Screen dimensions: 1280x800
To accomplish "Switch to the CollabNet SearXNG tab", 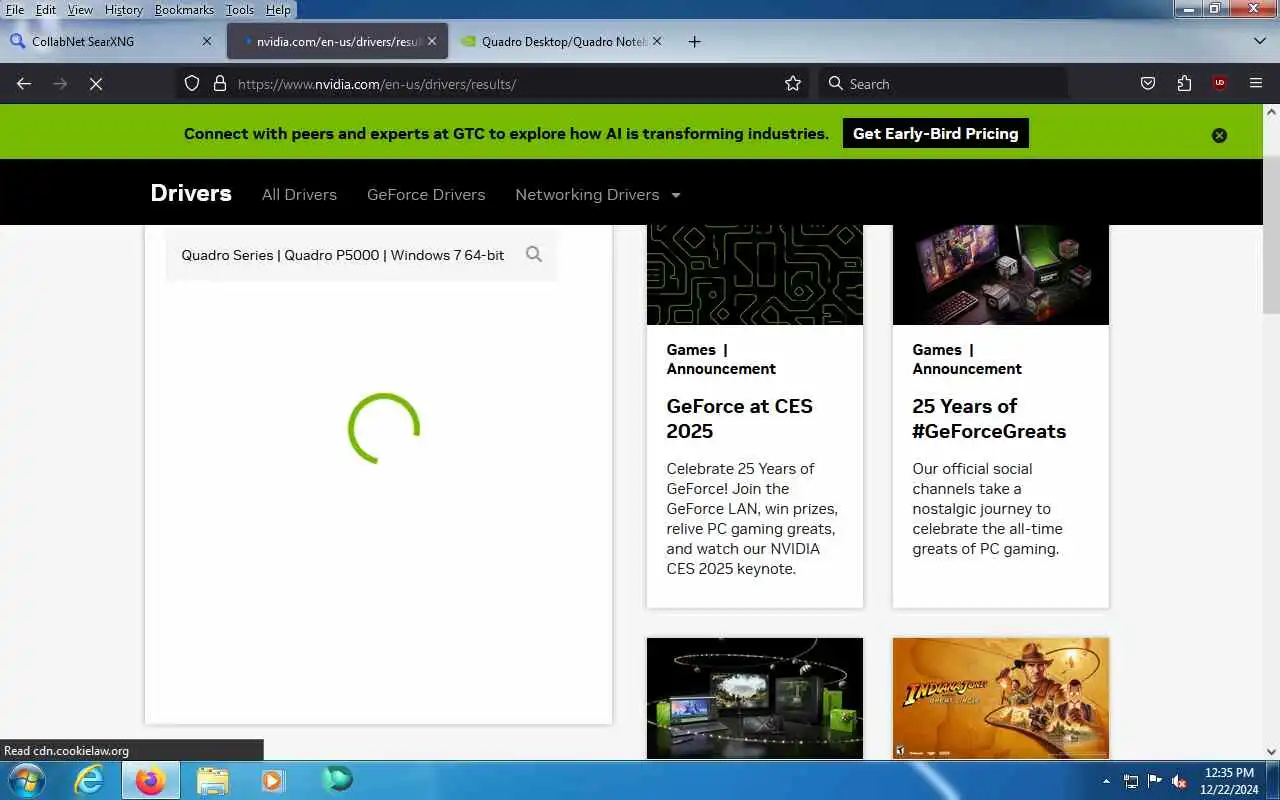I will (x=110, y=41).
